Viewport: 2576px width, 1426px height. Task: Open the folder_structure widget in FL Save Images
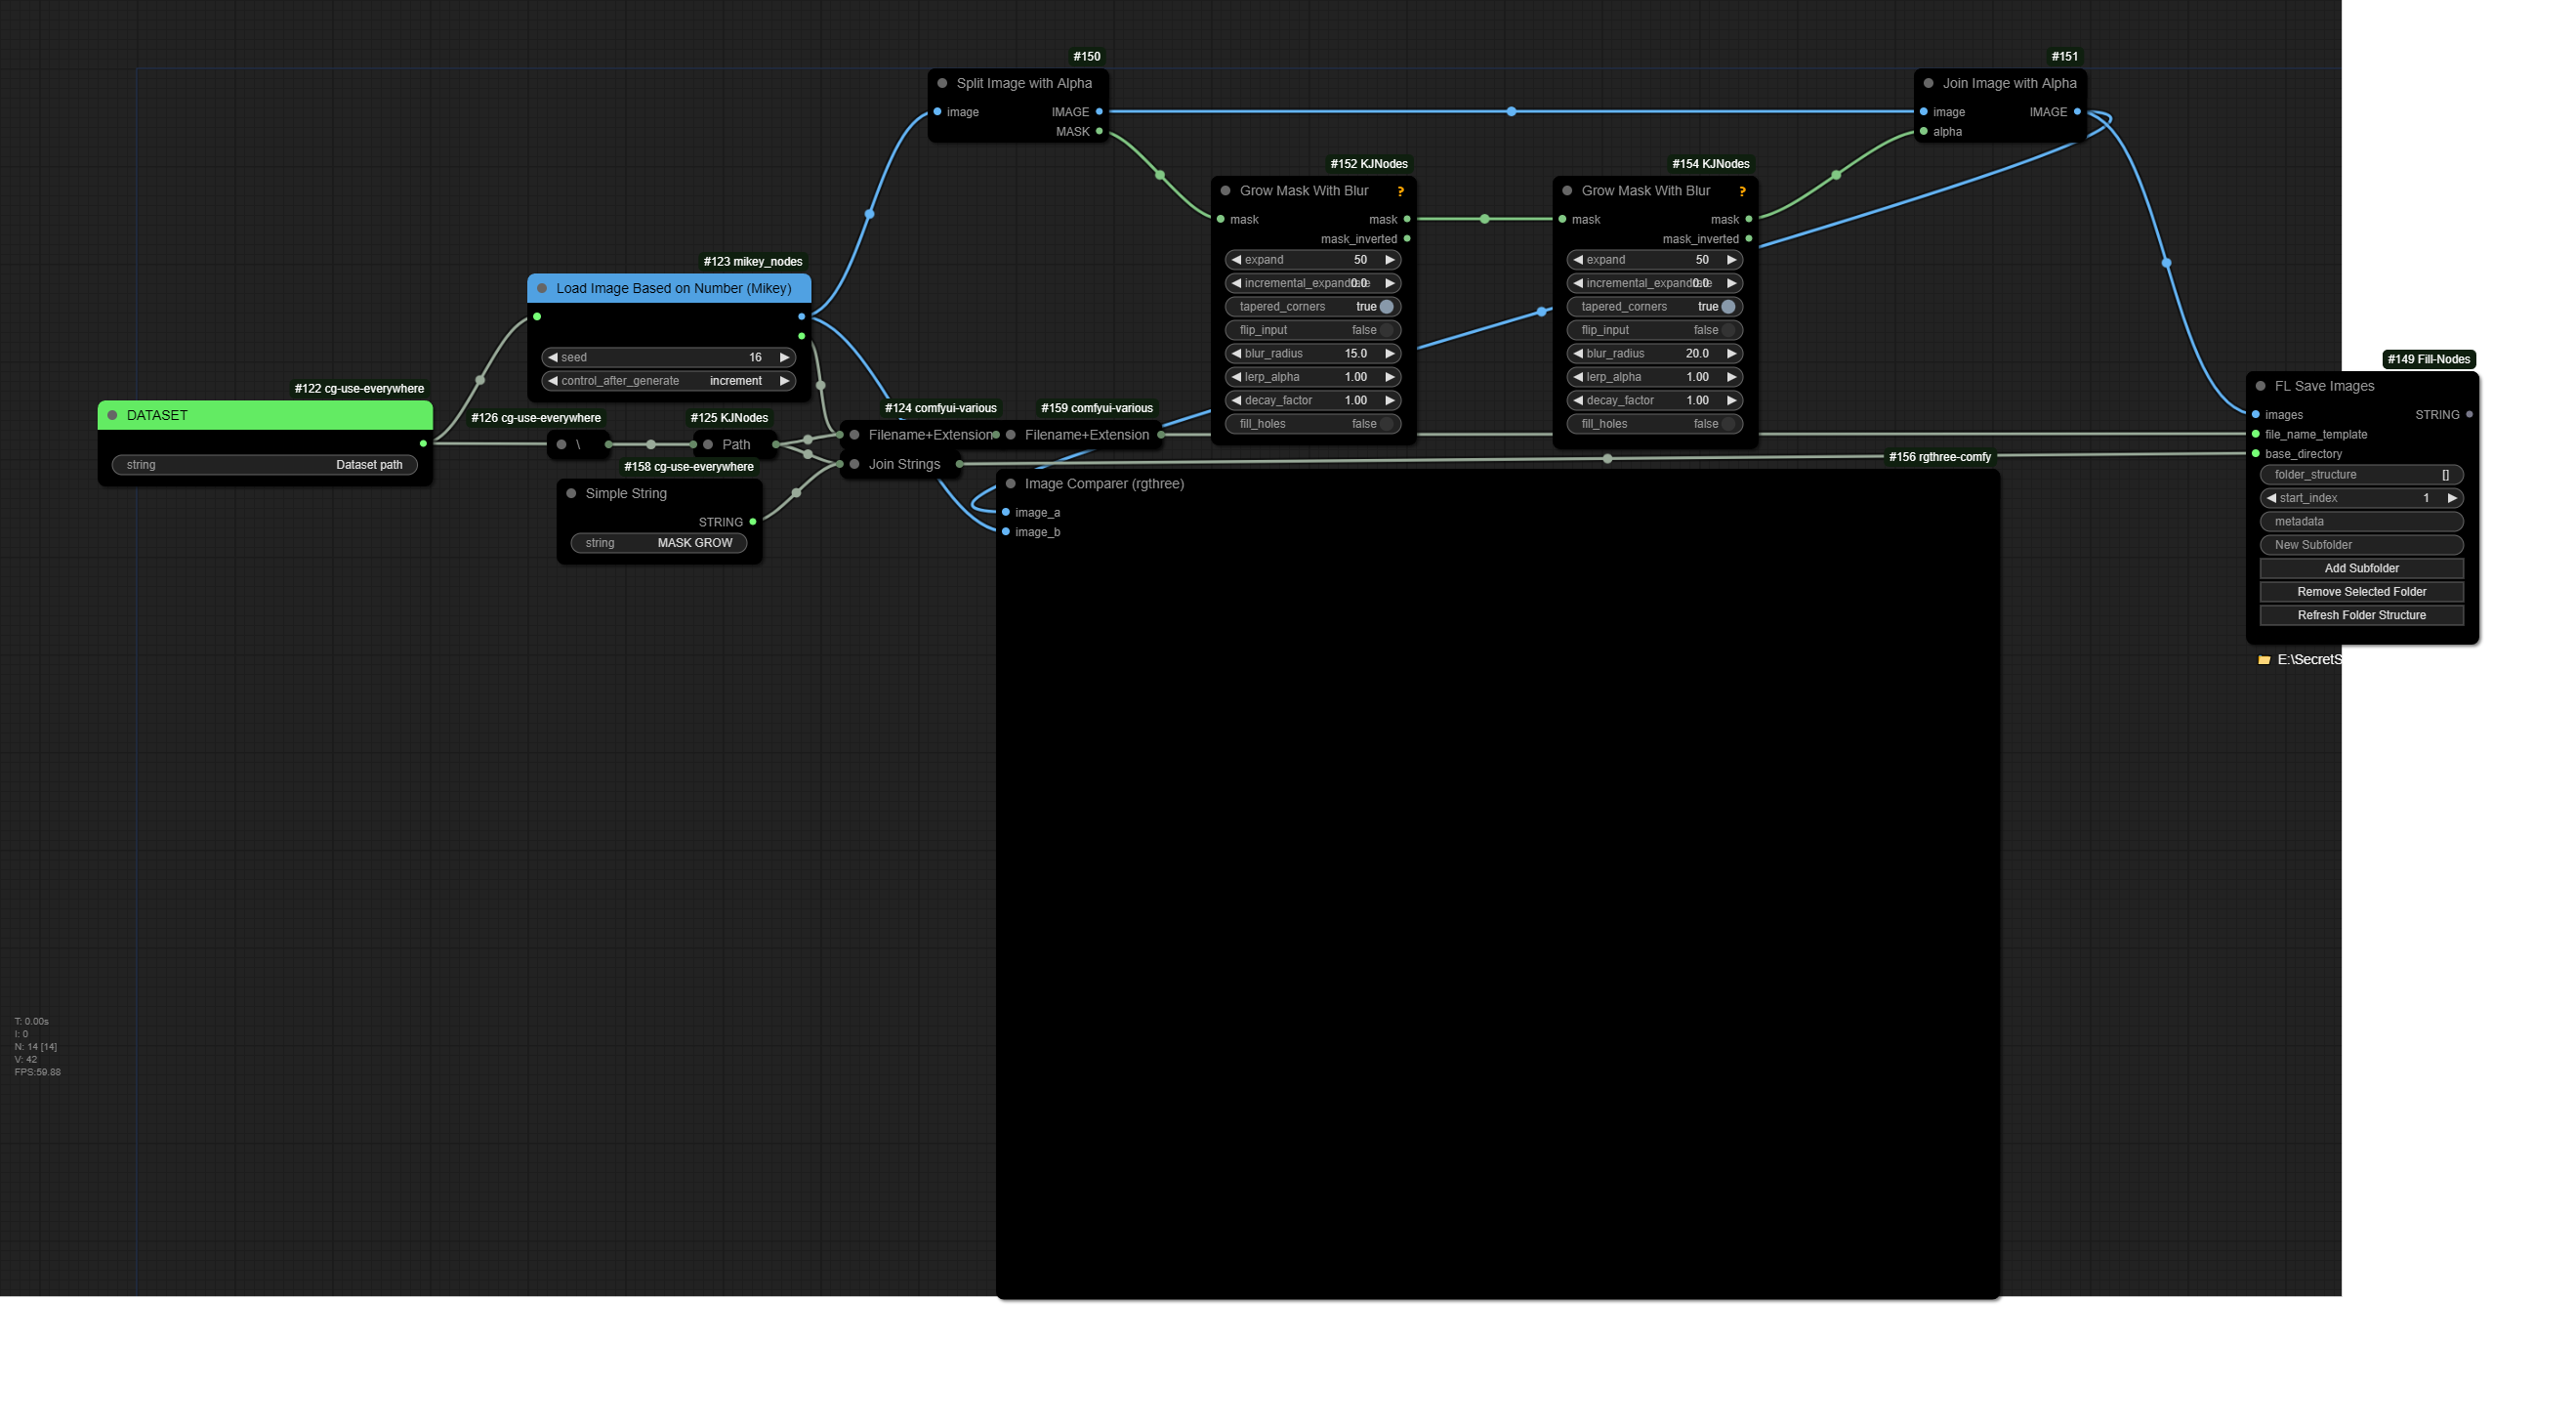pyautogui.click(x=2361, y=475)
